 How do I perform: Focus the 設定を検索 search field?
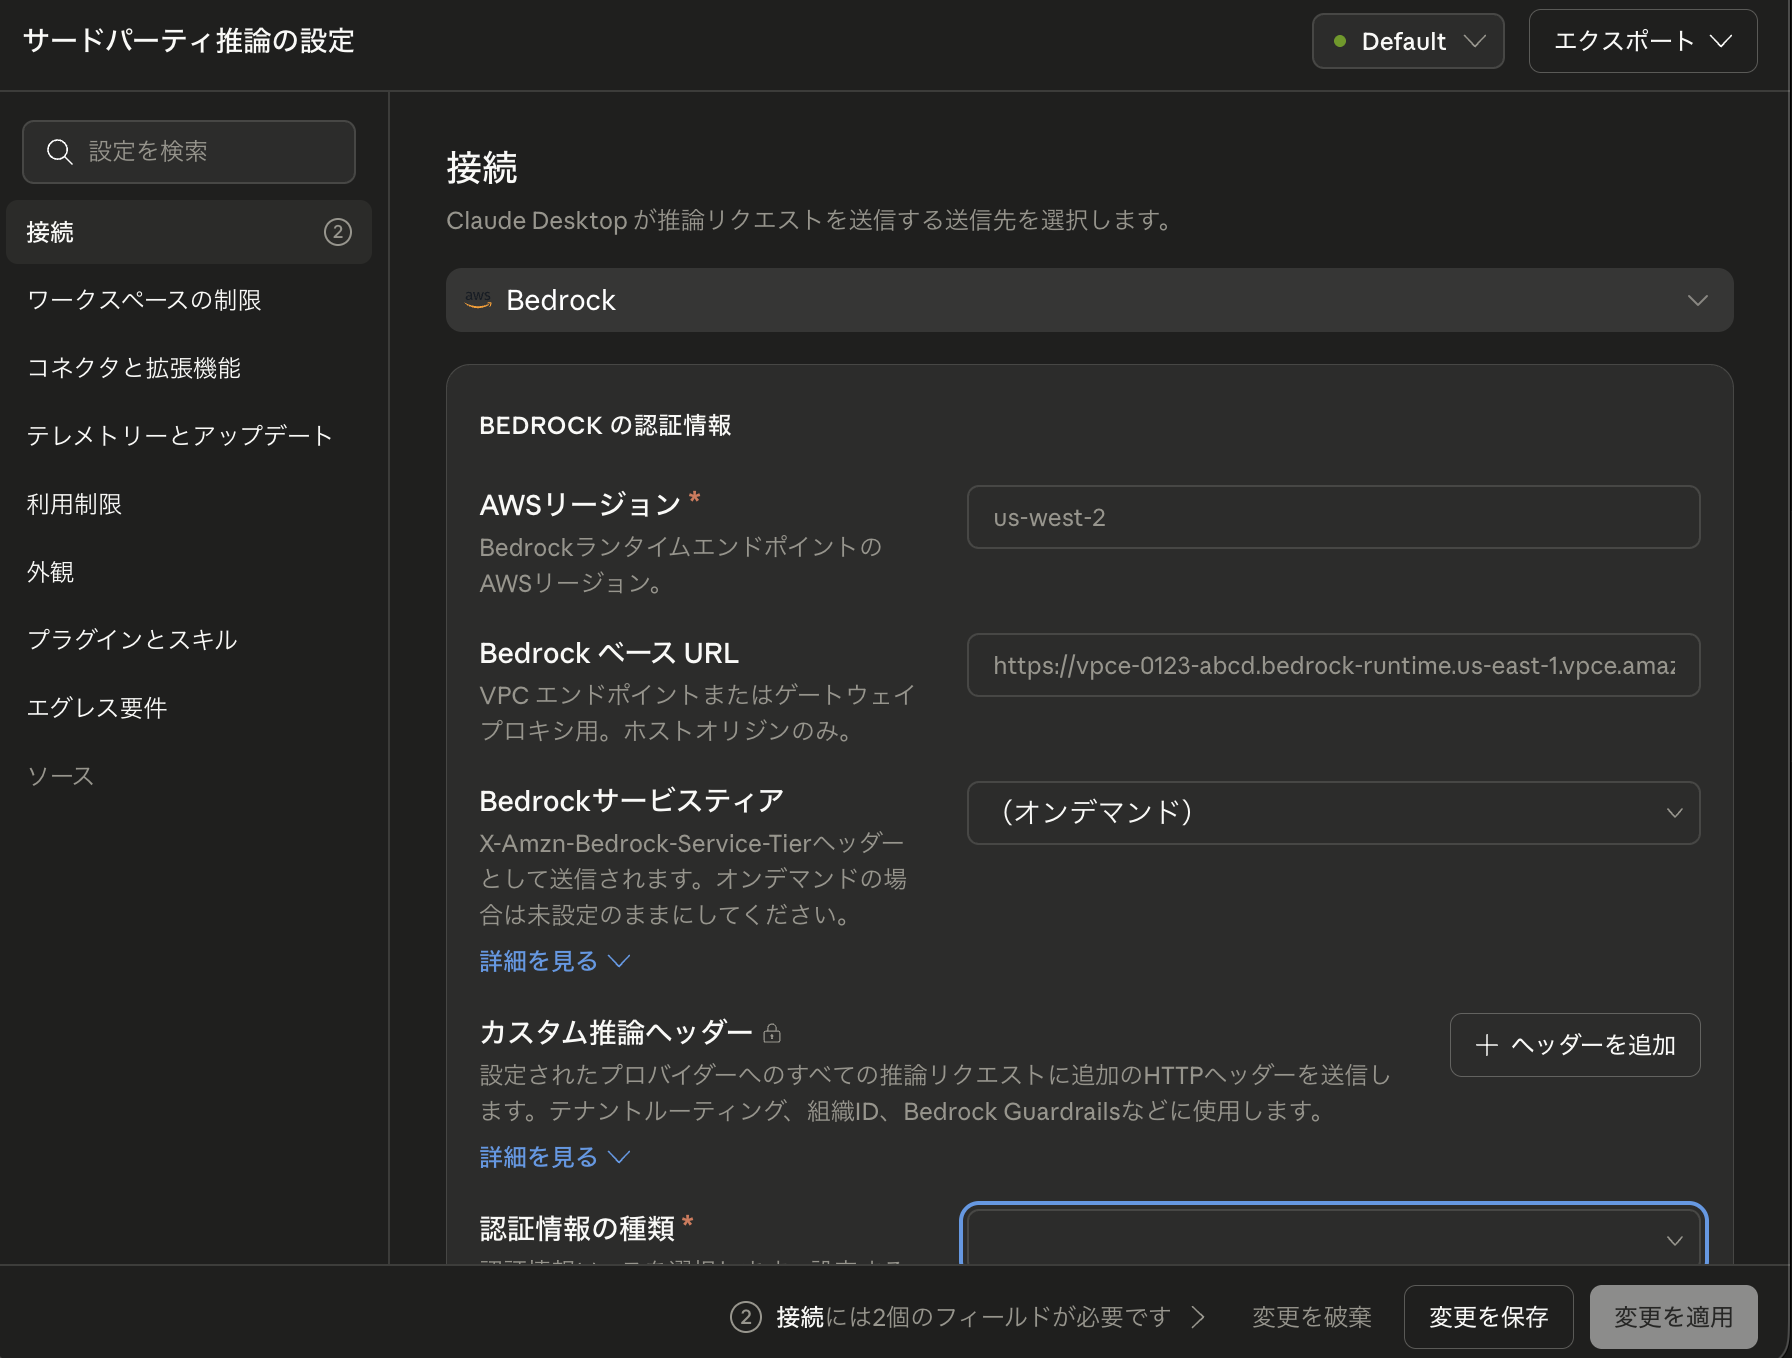[x=189, y=152]
